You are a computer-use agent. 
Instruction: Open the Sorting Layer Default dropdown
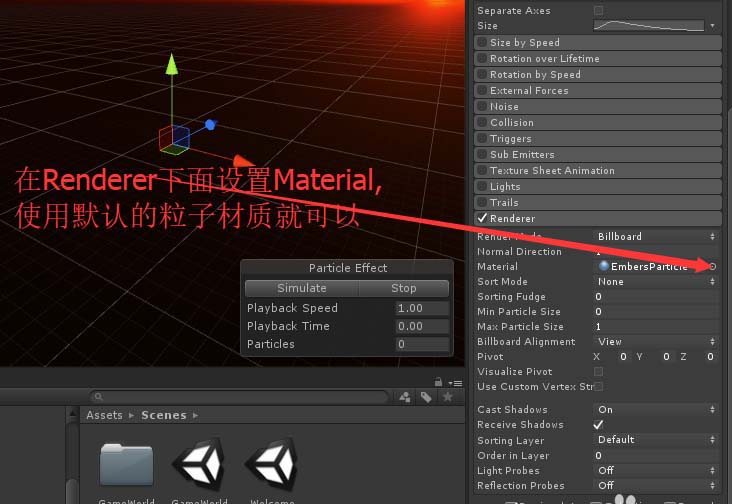pos(655,440)
